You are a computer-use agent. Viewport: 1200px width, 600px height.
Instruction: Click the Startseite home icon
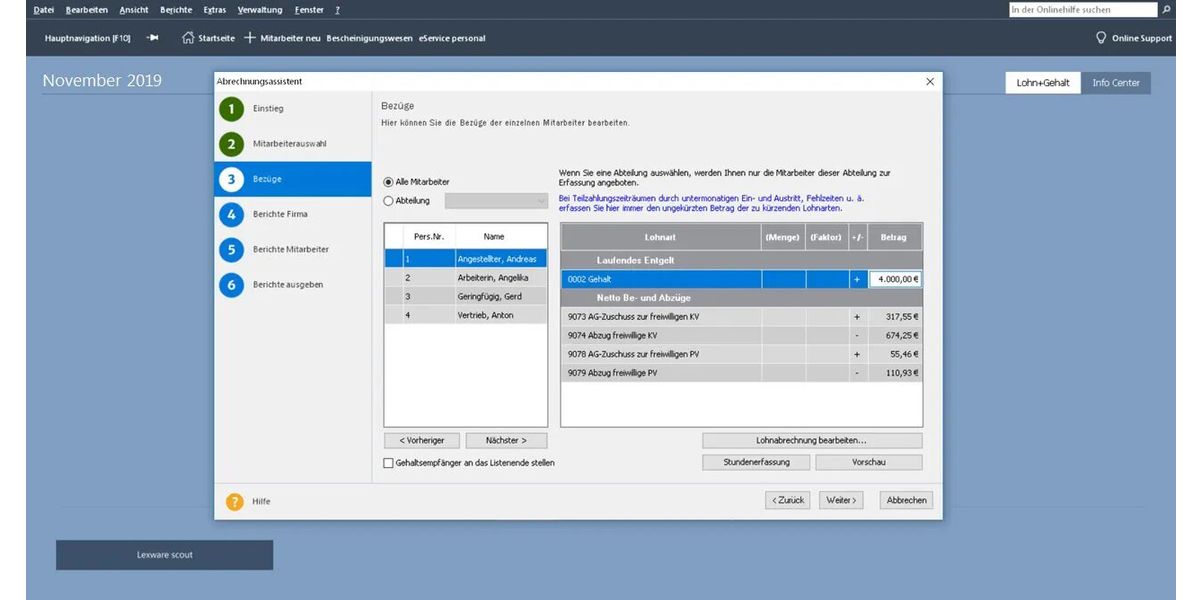(188, 38)
